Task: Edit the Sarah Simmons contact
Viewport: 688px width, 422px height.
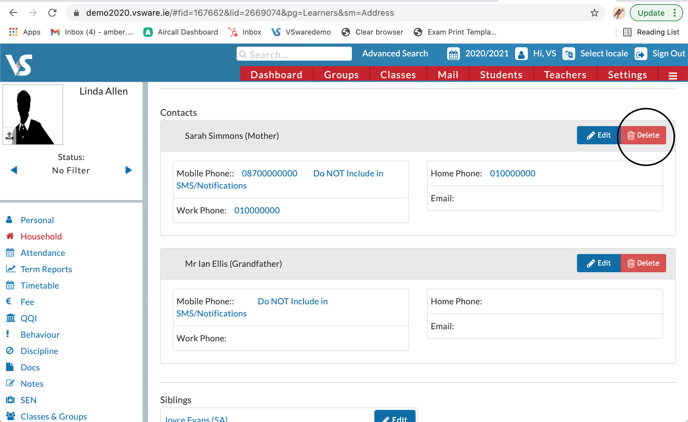Action: tap(598, 135)
